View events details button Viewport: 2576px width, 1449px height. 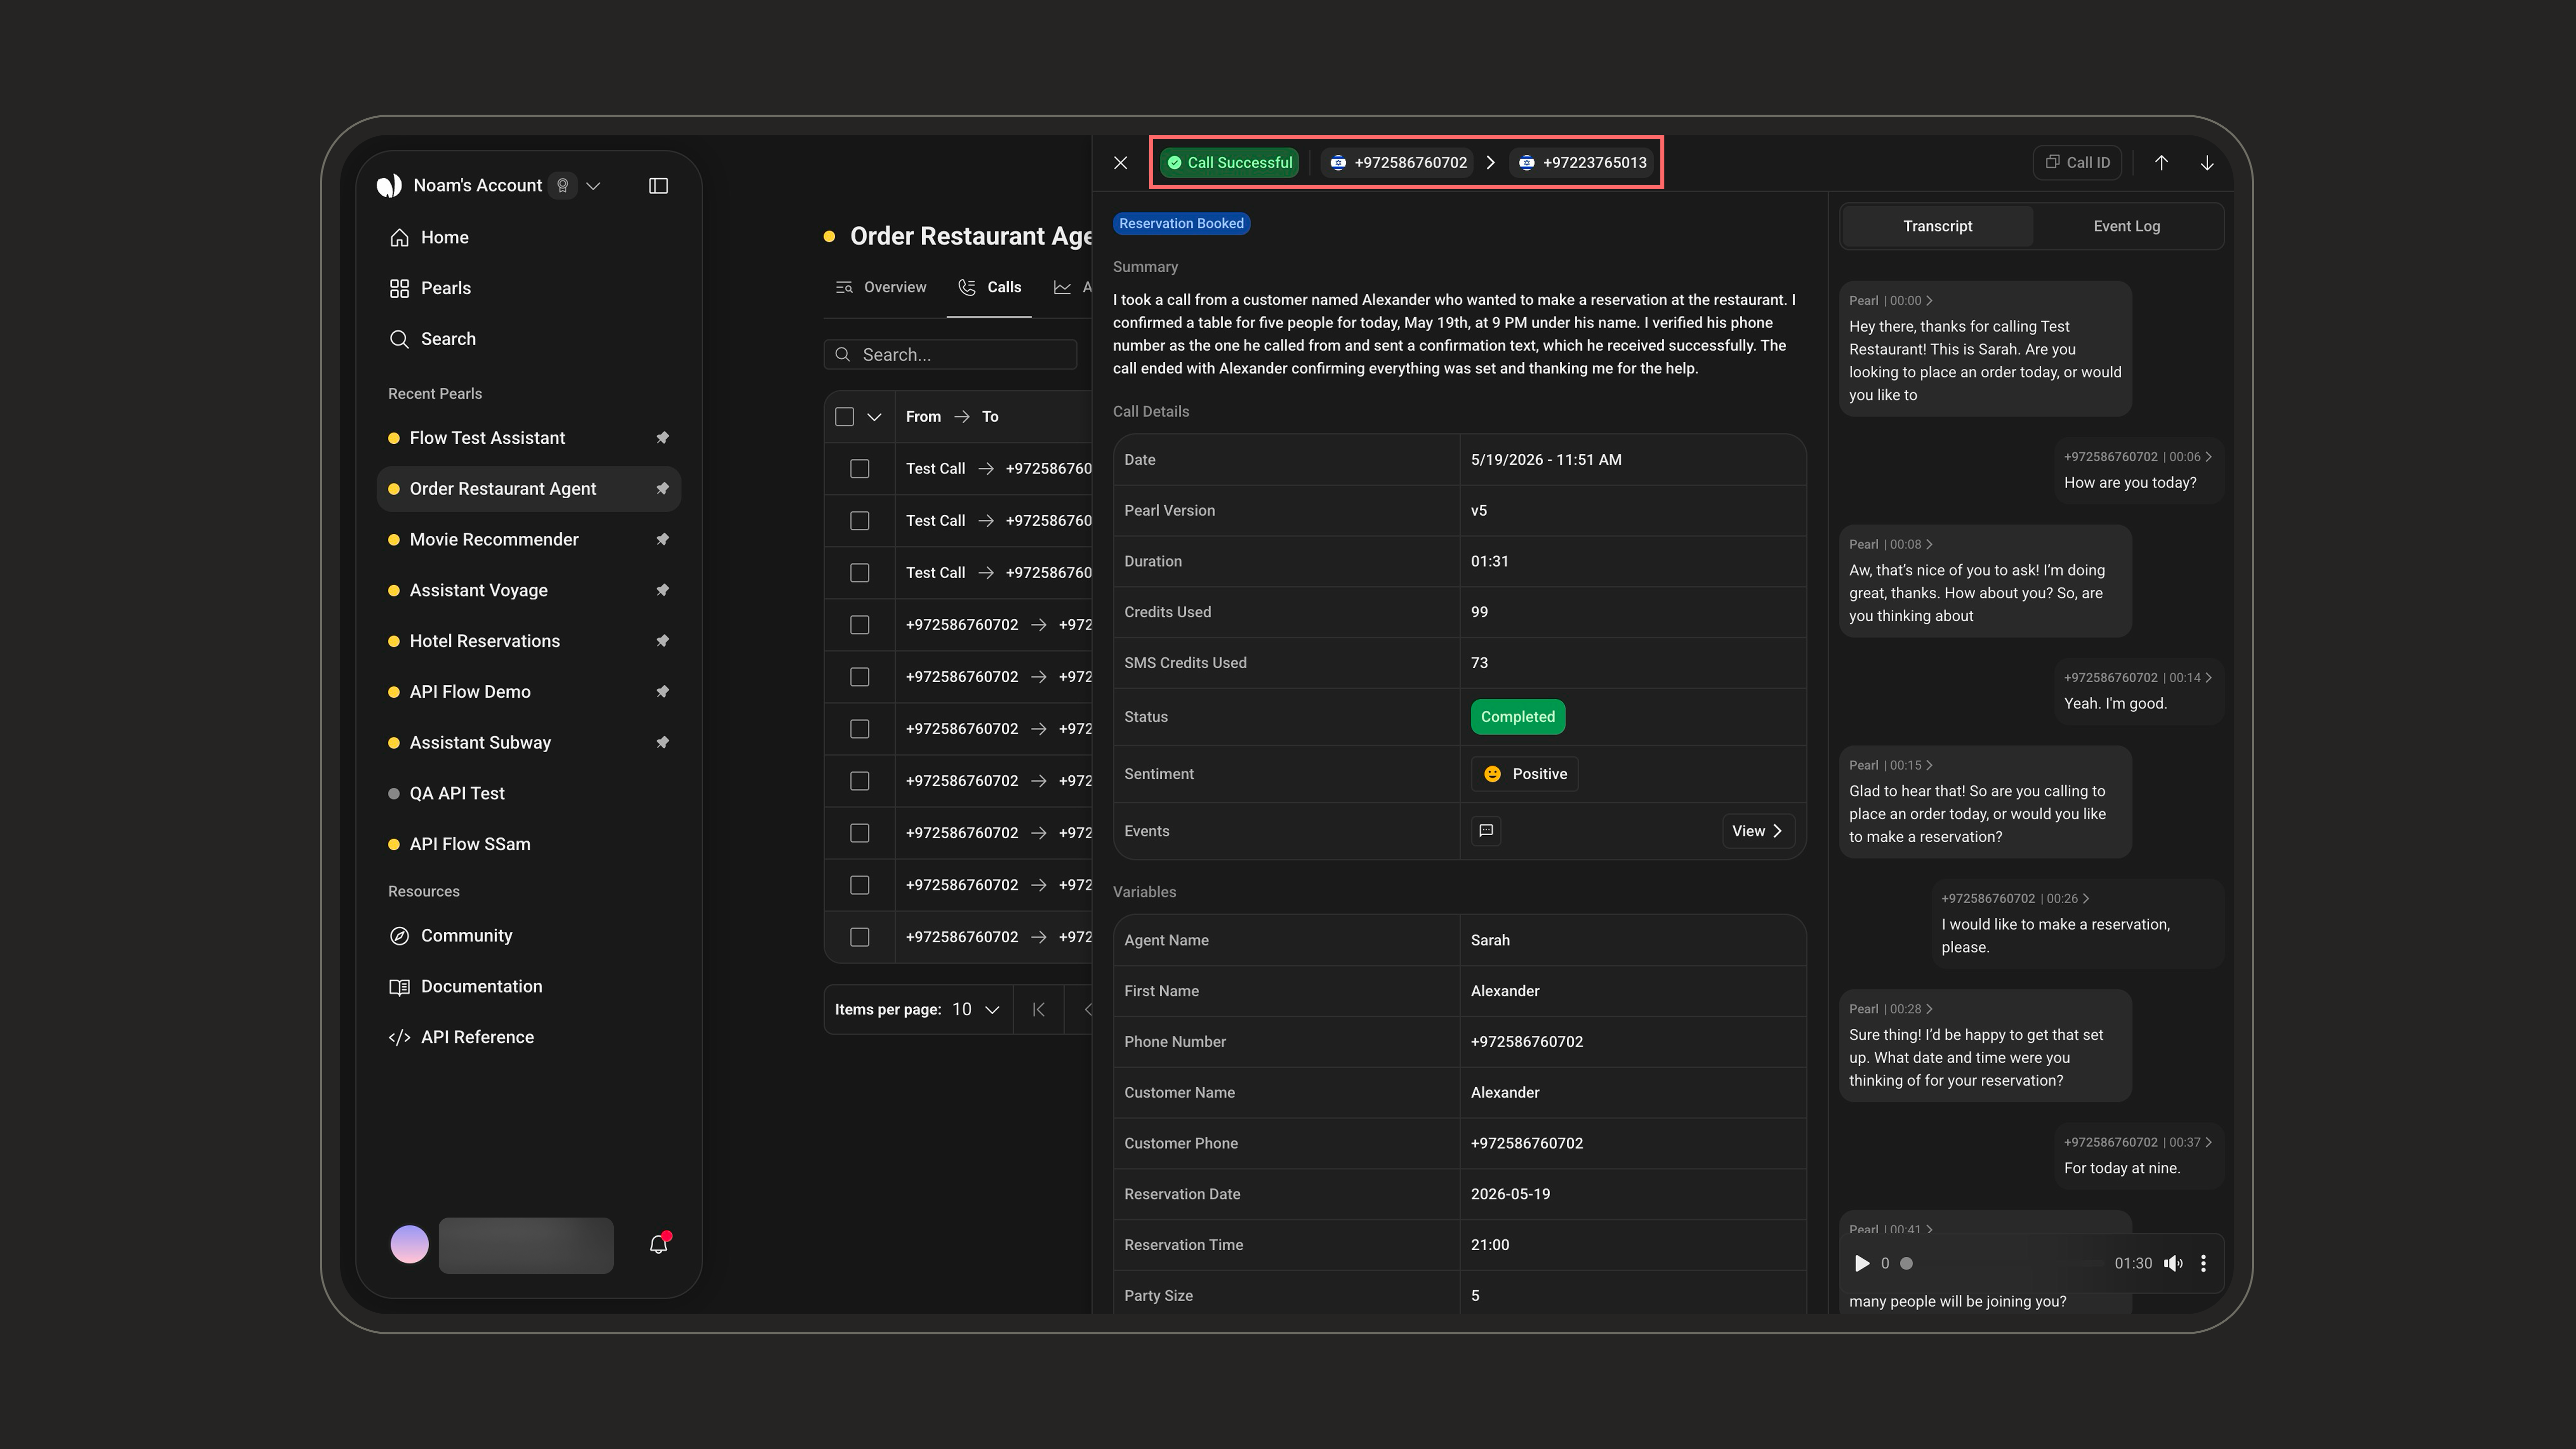1757,831
